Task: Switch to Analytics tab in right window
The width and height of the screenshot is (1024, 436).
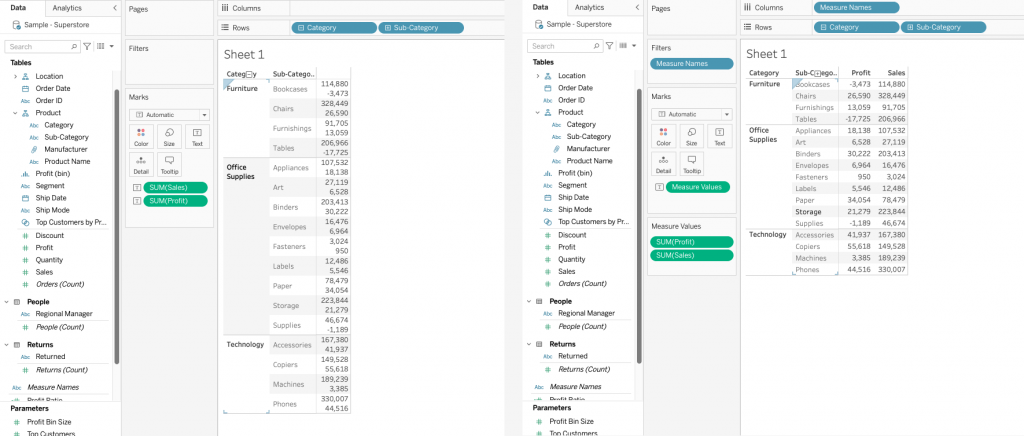Action: 590,7
